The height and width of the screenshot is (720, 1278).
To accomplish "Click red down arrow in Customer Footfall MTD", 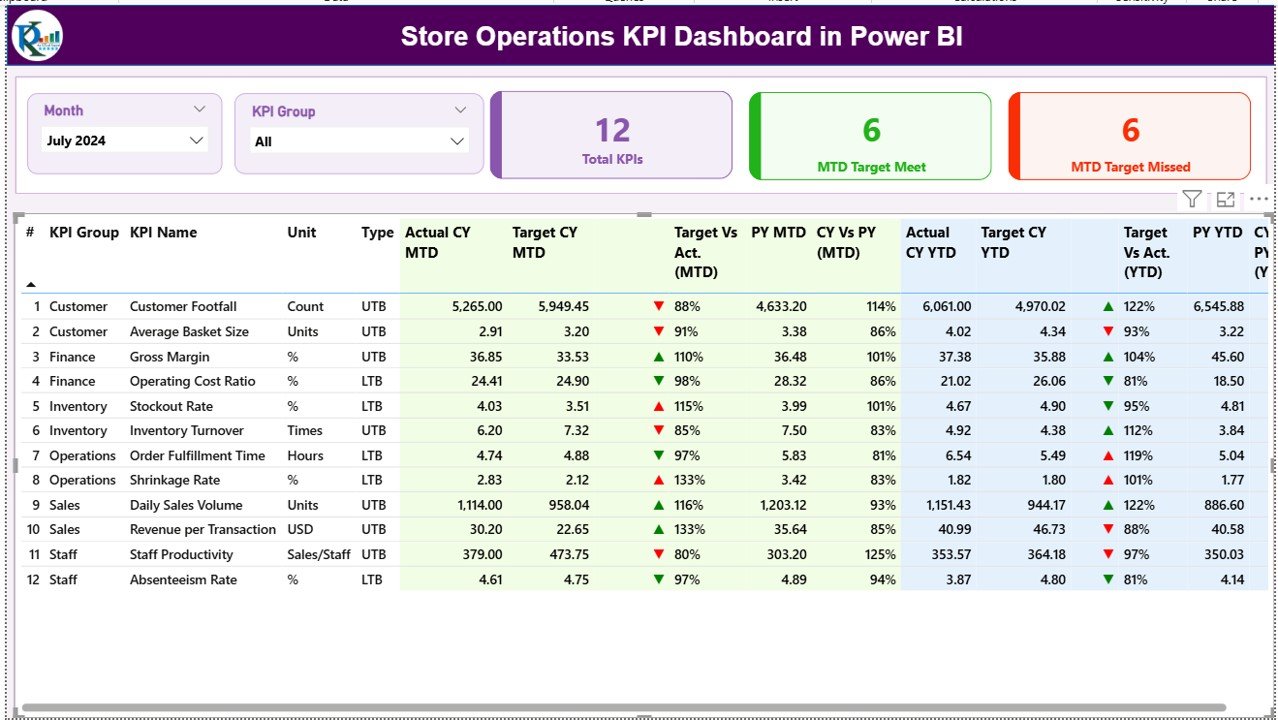I will point(658,307).
